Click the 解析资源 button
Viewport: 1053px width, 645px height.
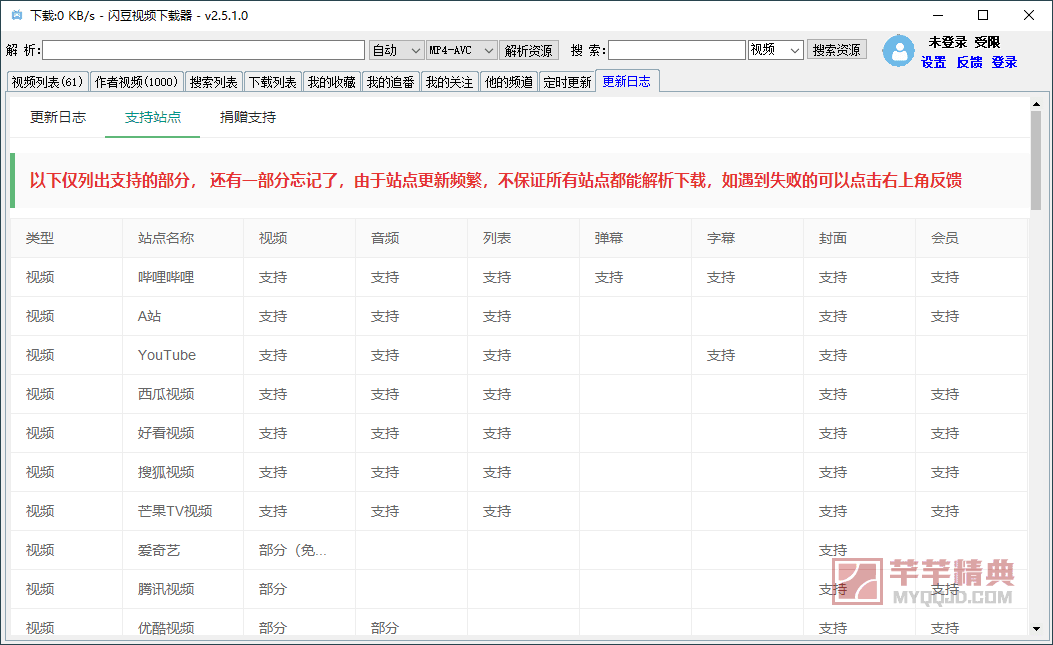click(x=529, y=50)
